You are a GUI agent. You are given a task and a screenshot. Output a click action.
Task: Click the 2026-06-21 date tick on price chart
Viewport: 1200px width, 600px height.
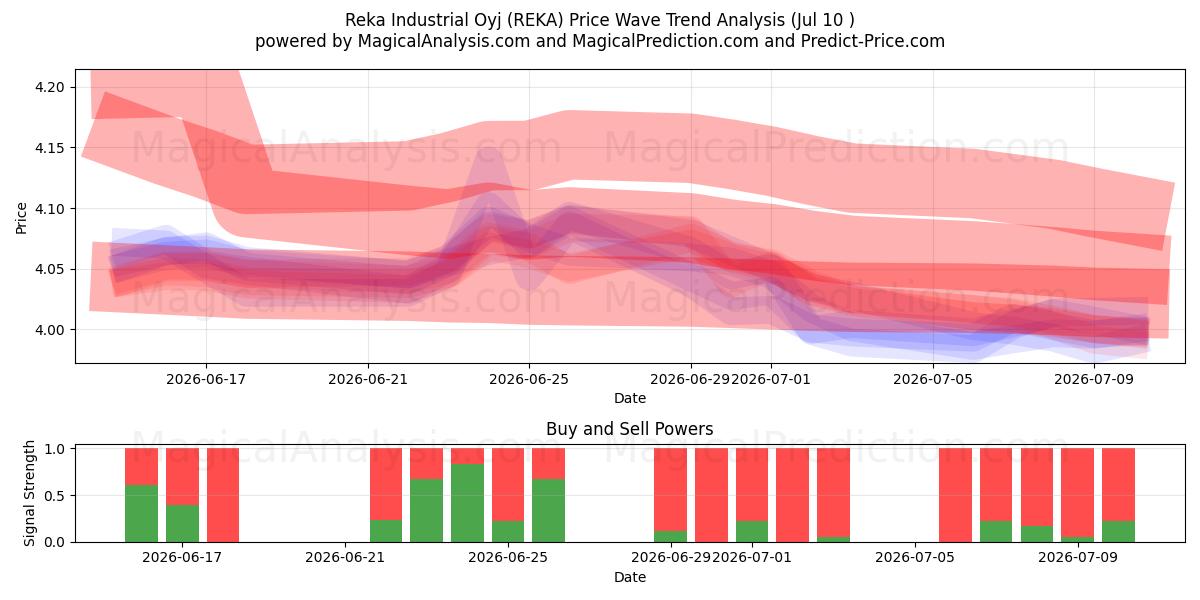click(x=368, y=380)
